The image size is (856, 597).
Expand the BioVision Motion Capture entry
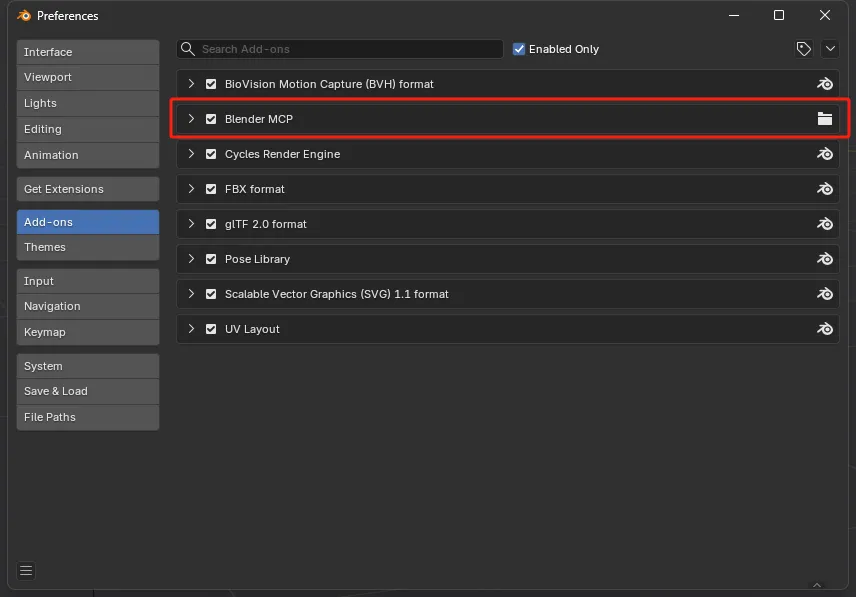pyautogui.click(x=191, y=84)
